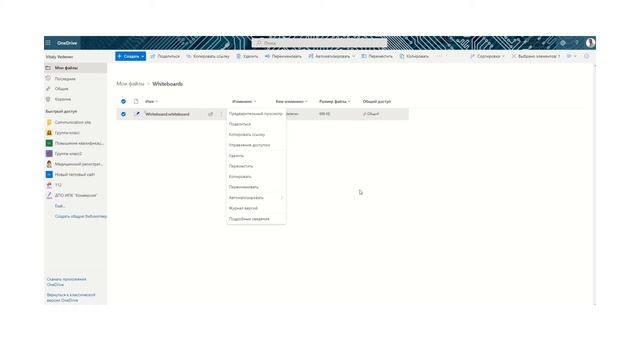Open the Сортировка dropdown

[x=488, y=56]
